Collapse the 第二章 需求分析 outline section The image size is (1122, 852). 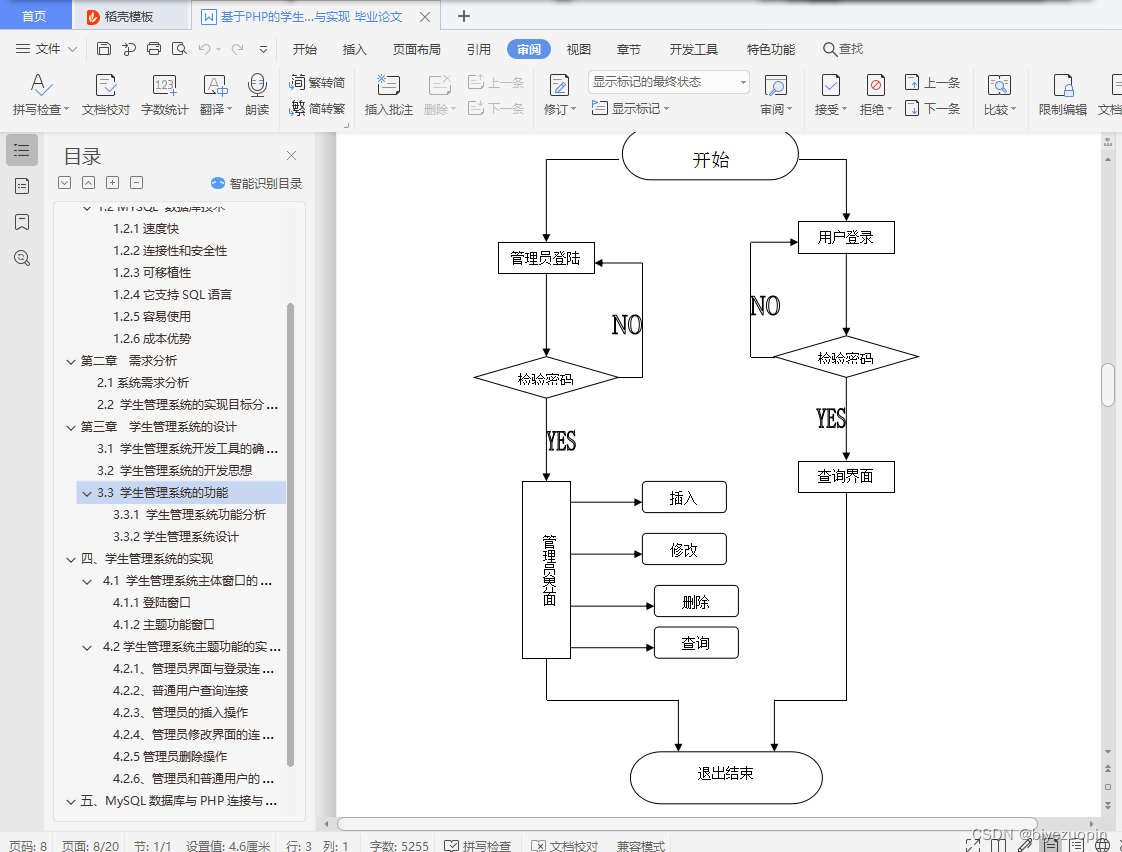[x=70, y=360]
